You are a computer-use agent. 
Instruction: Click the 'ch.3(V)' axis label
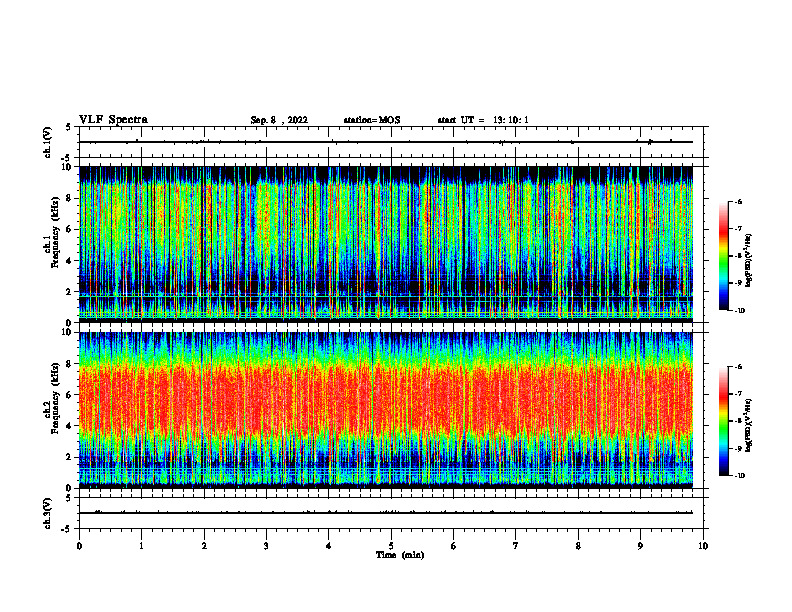pos(48,514)
